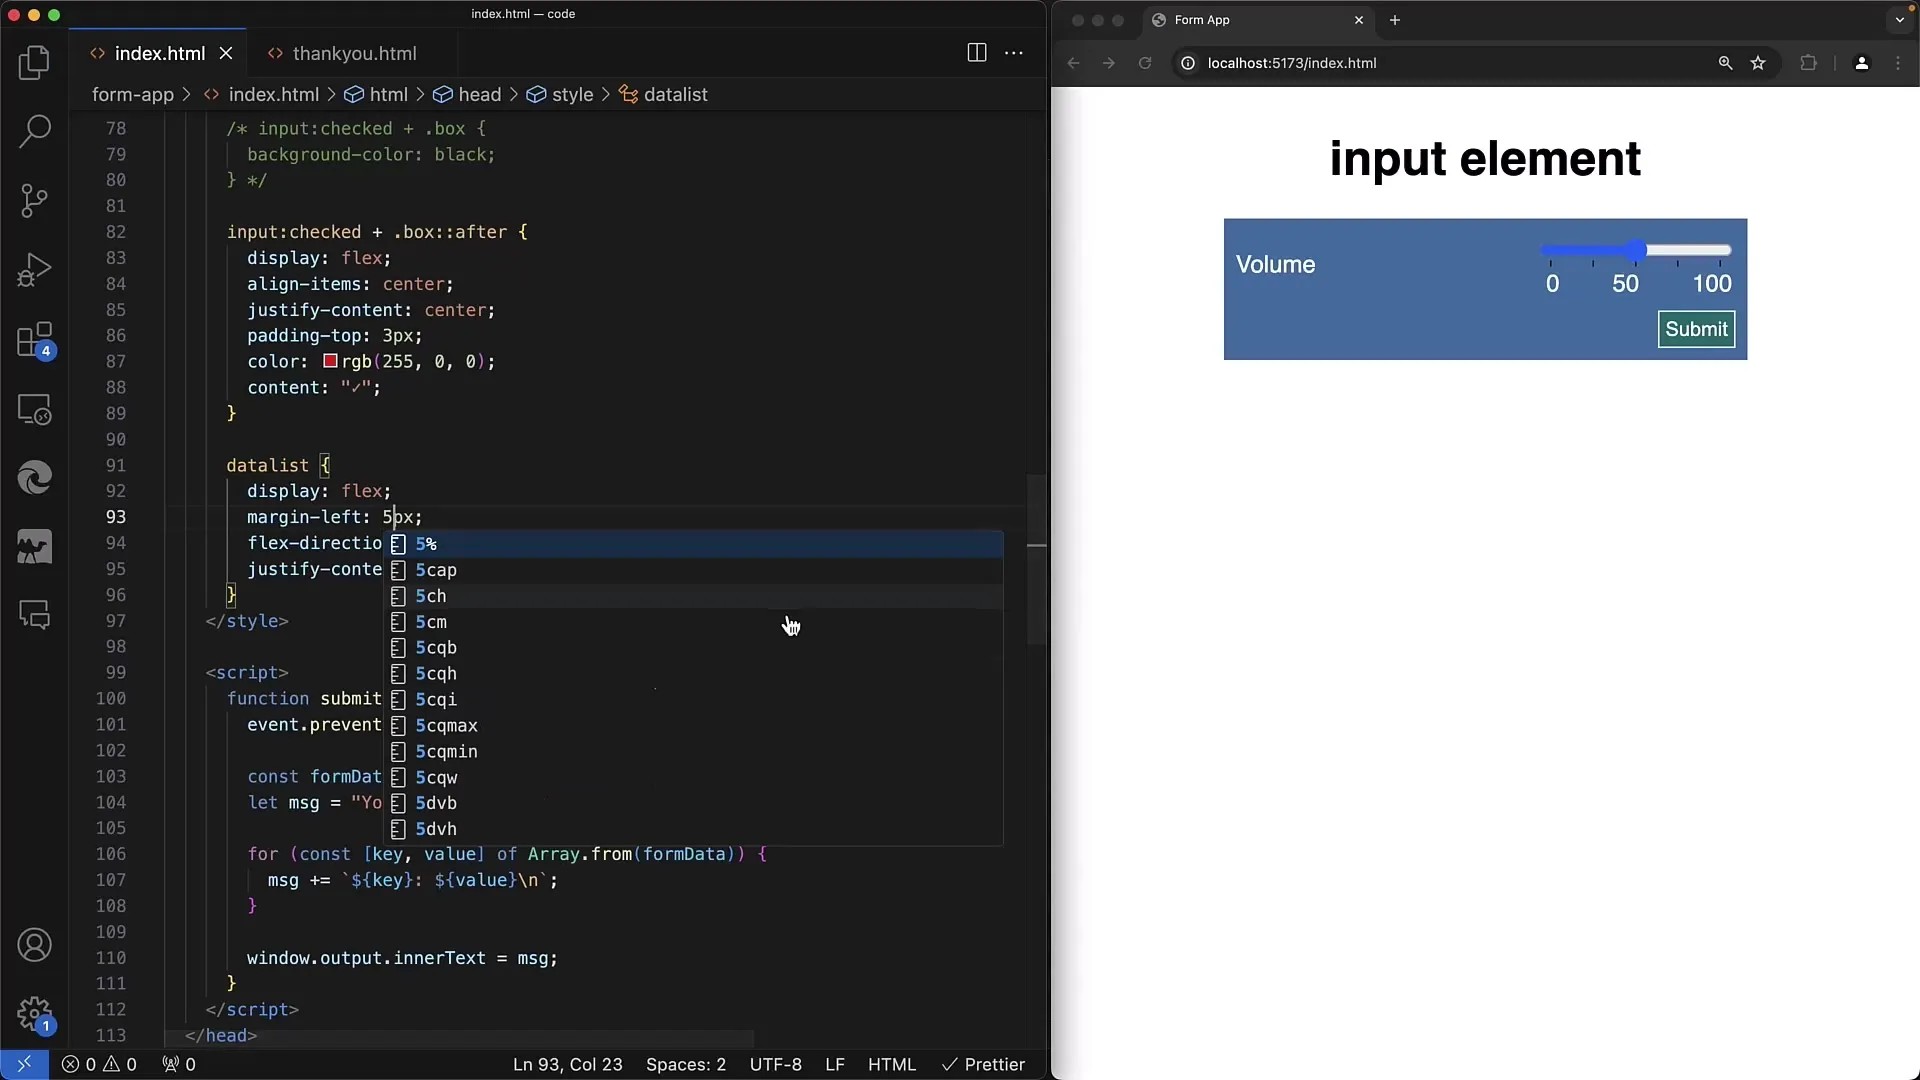Expand the 5cqmax autocomplete option
Screen dimensions: 1920x1080
446,725
